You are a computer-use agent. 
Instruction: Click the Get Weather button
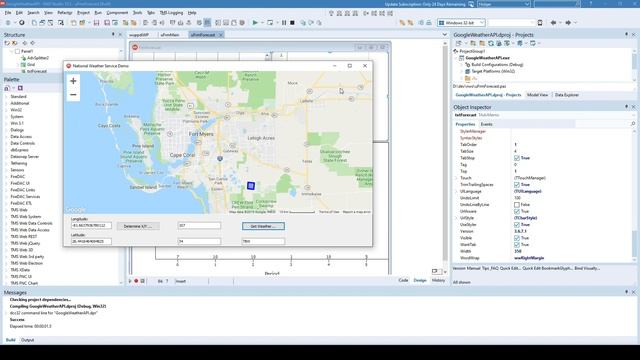coord(263,226)
